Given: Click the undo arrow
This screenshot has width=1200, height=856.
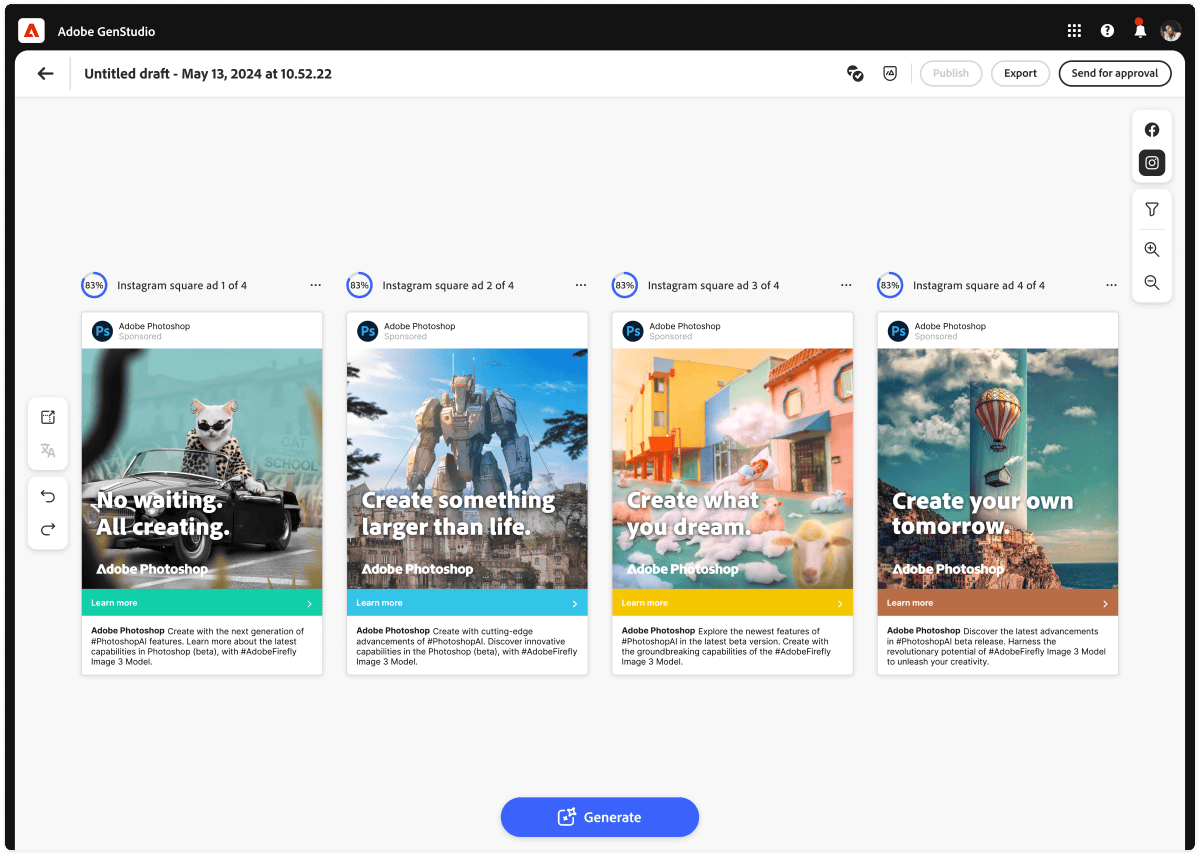Looking at the screenshot, I should click(x=48, y=496).
